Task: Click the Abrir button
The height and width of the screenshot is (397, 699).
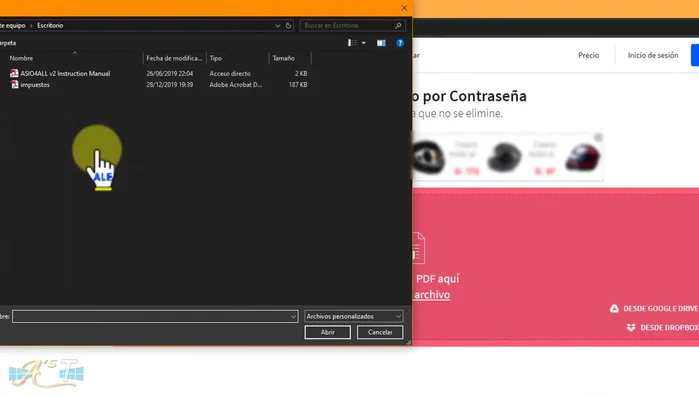Action: tap(328, 332)
